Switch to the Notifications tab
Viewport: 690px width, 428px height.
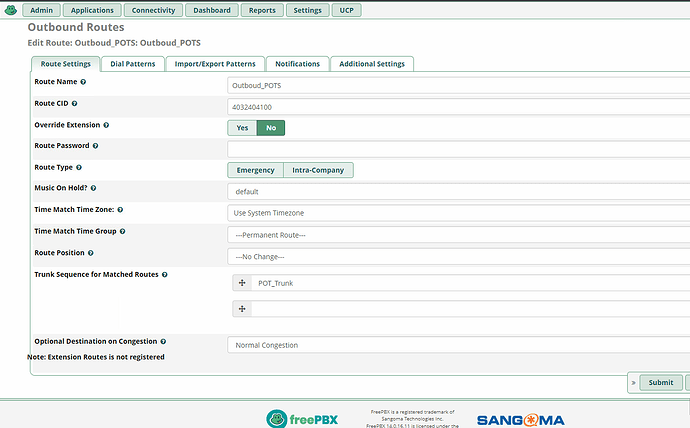(297, 64)
